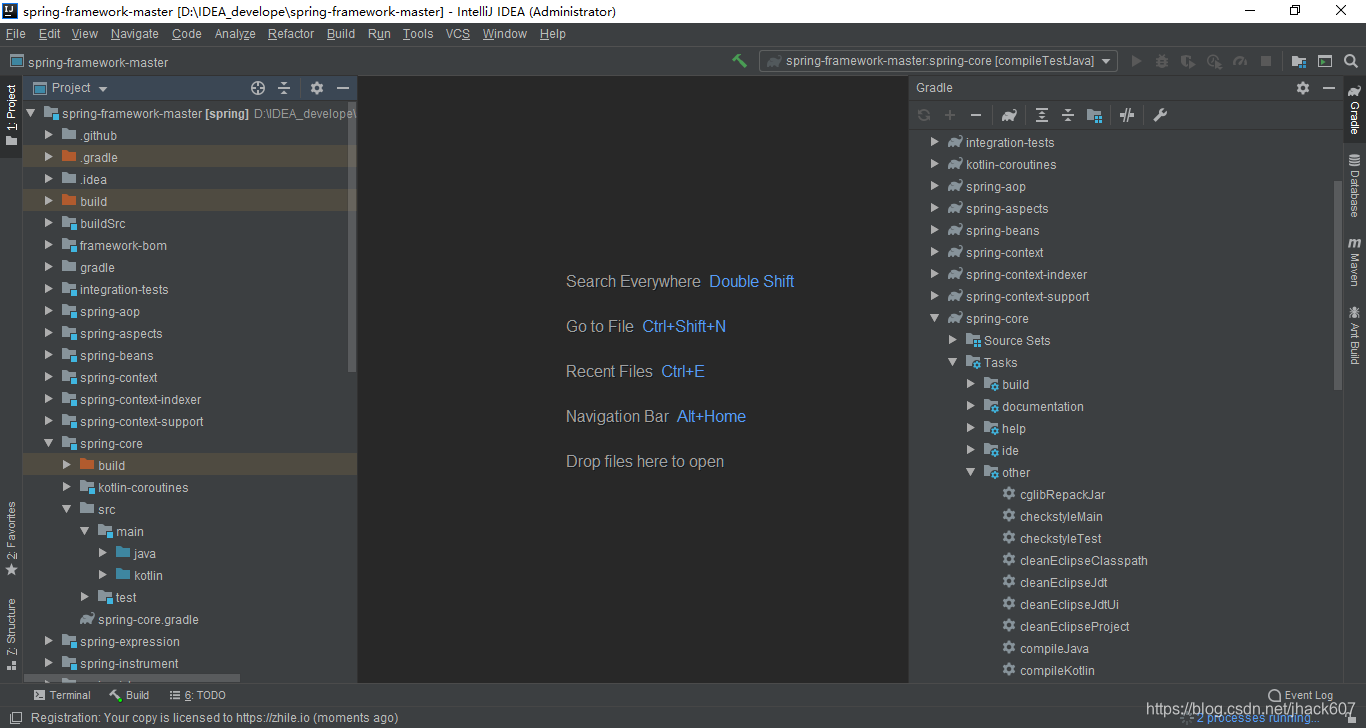1366x728 pixels.
Task: Open Search Everywhere magnifier icon
Action: 1351,61
